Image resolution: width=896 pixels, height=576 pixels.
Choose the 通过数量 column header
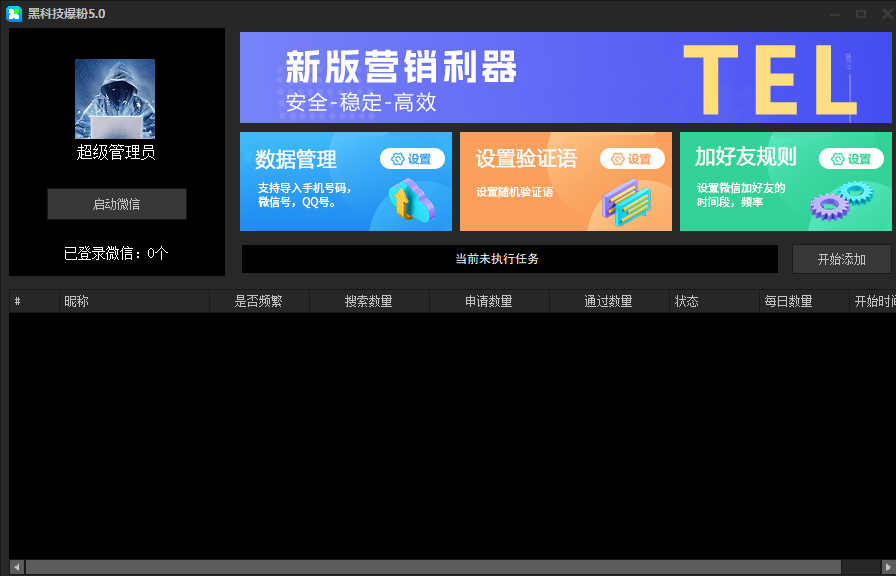(x=609, y=301)
